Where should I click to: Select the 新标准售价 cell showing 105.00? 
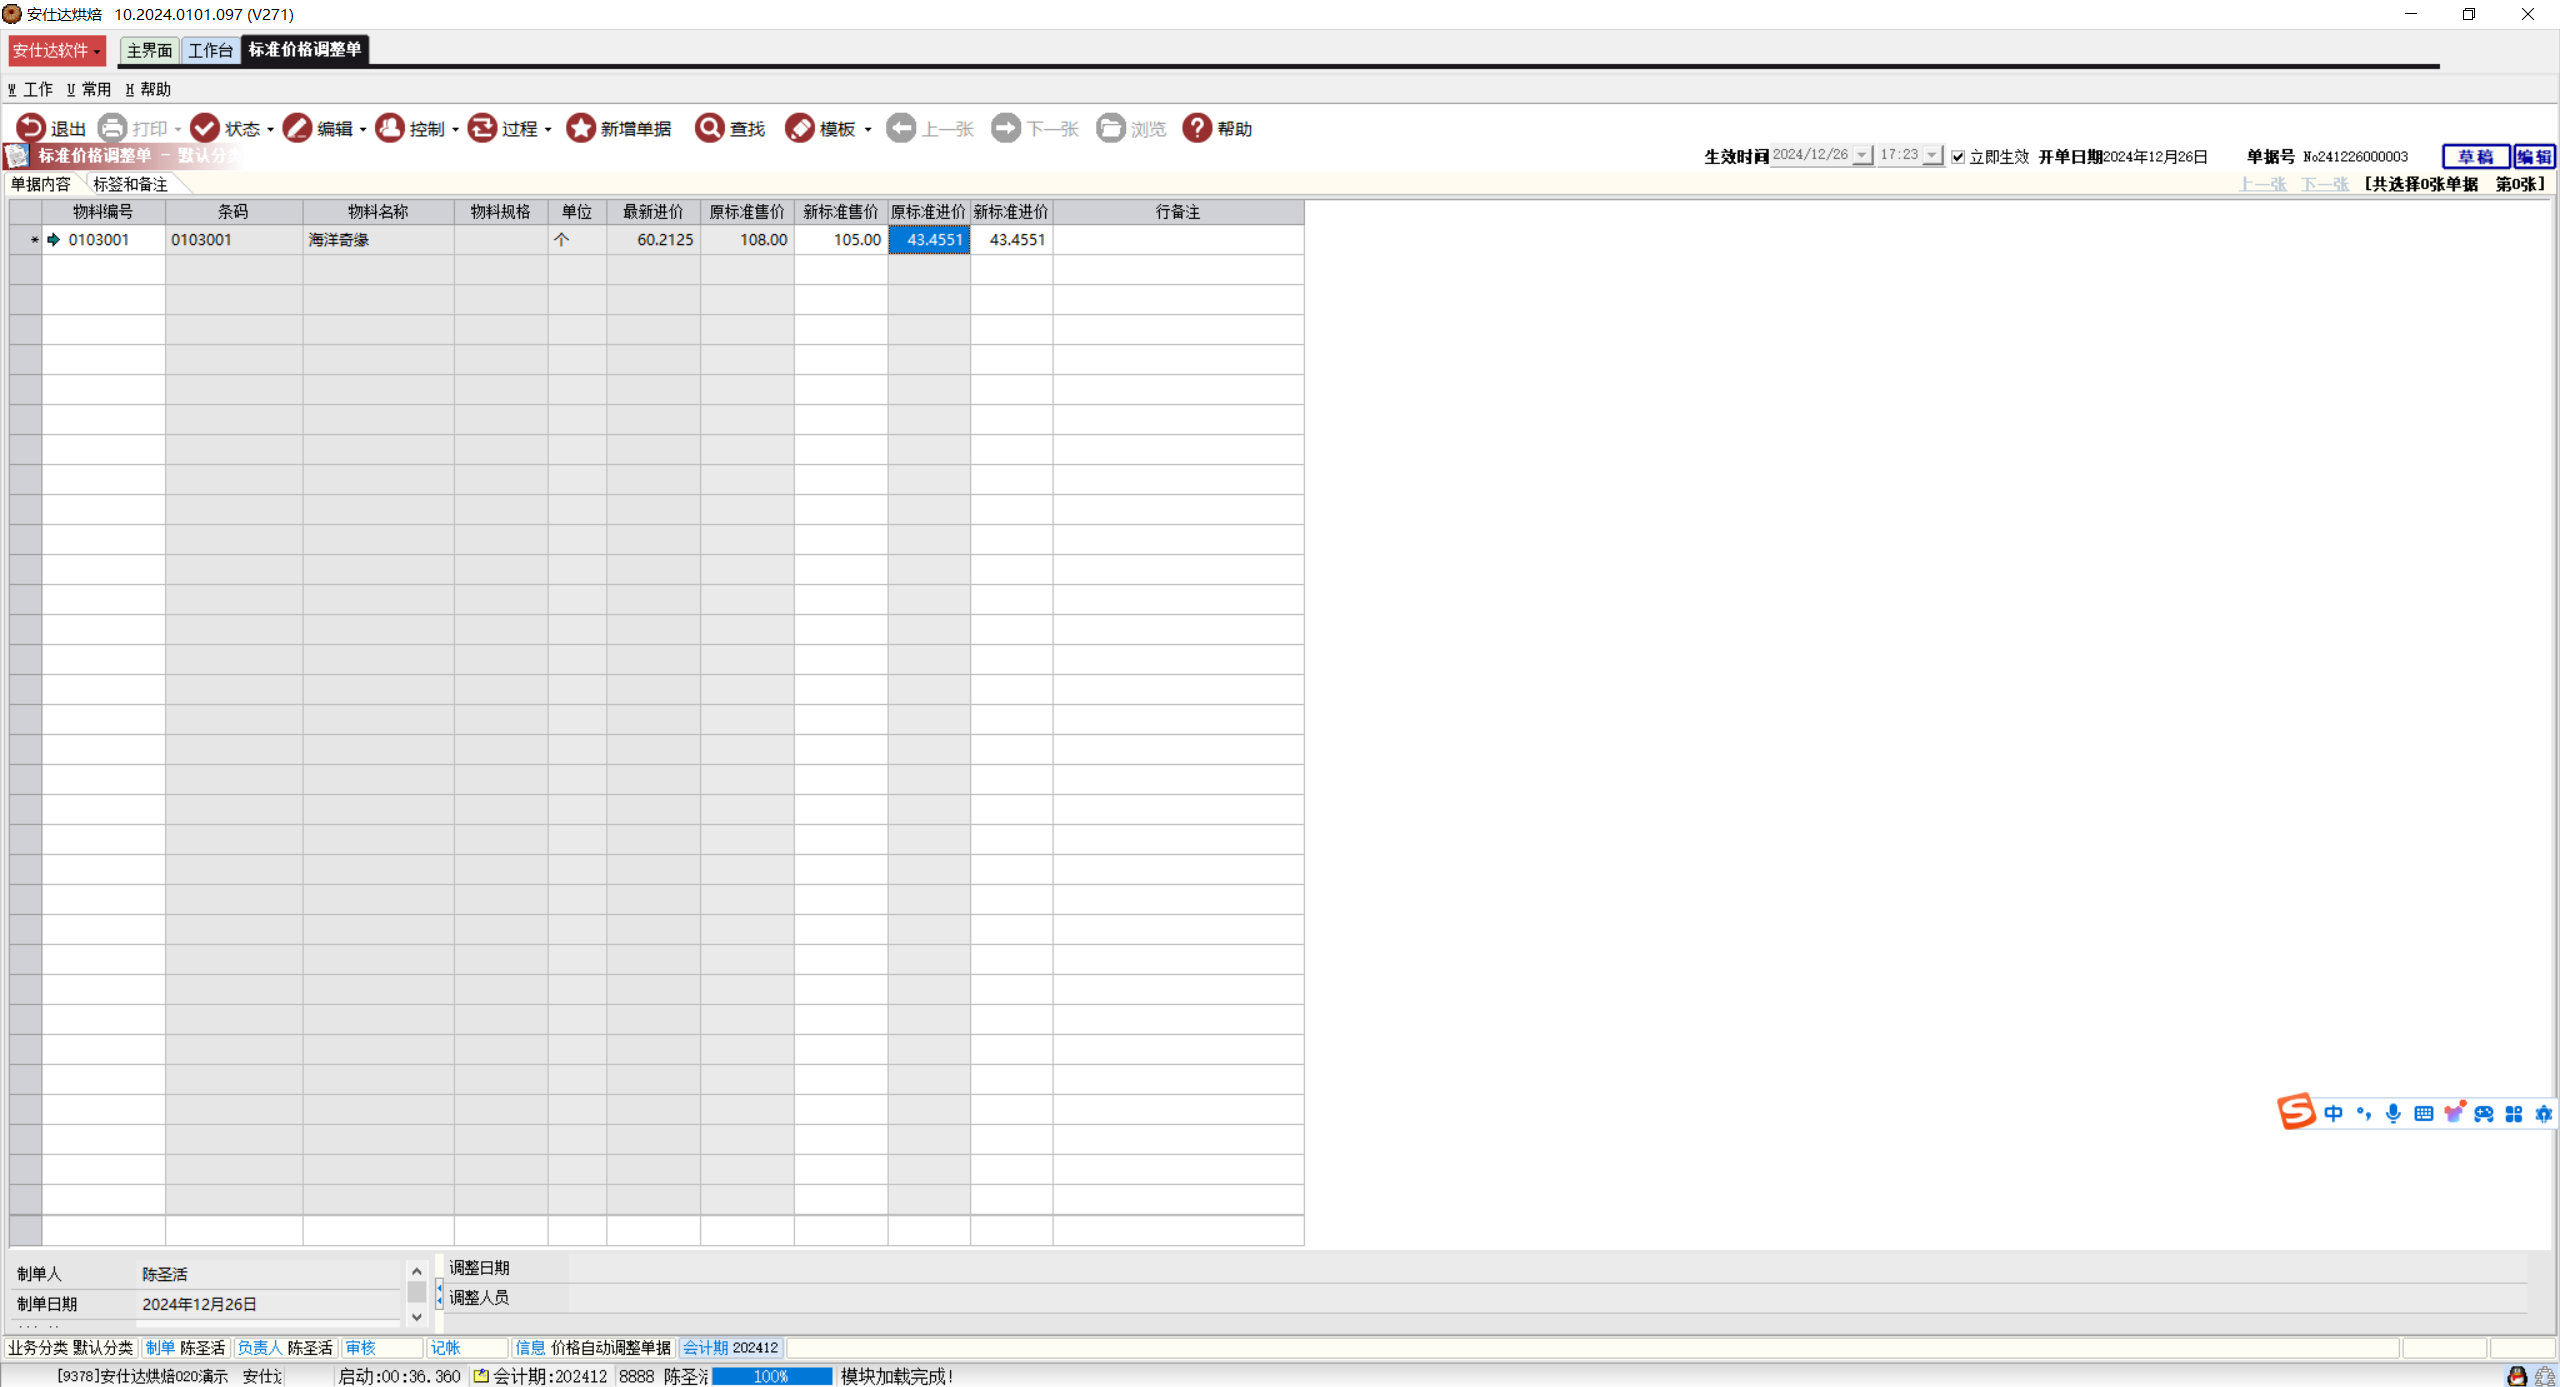(x=841, y=240)
